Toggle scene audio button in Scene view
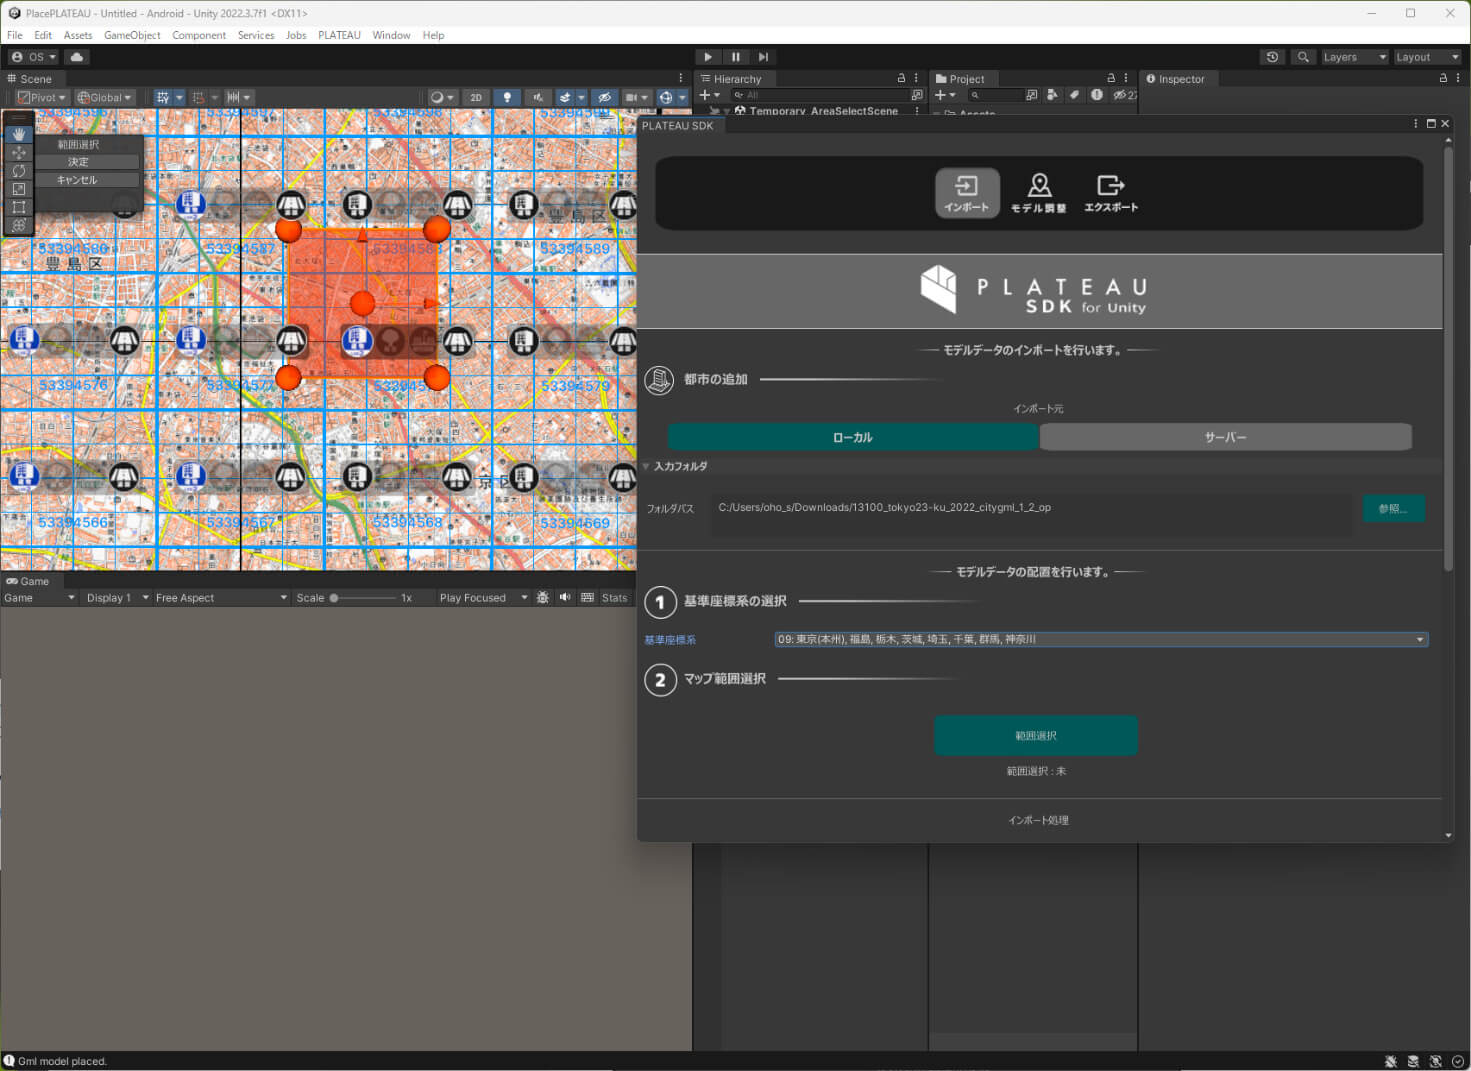The width and height of the screenshot is (1471, 1071). (538, 97)
